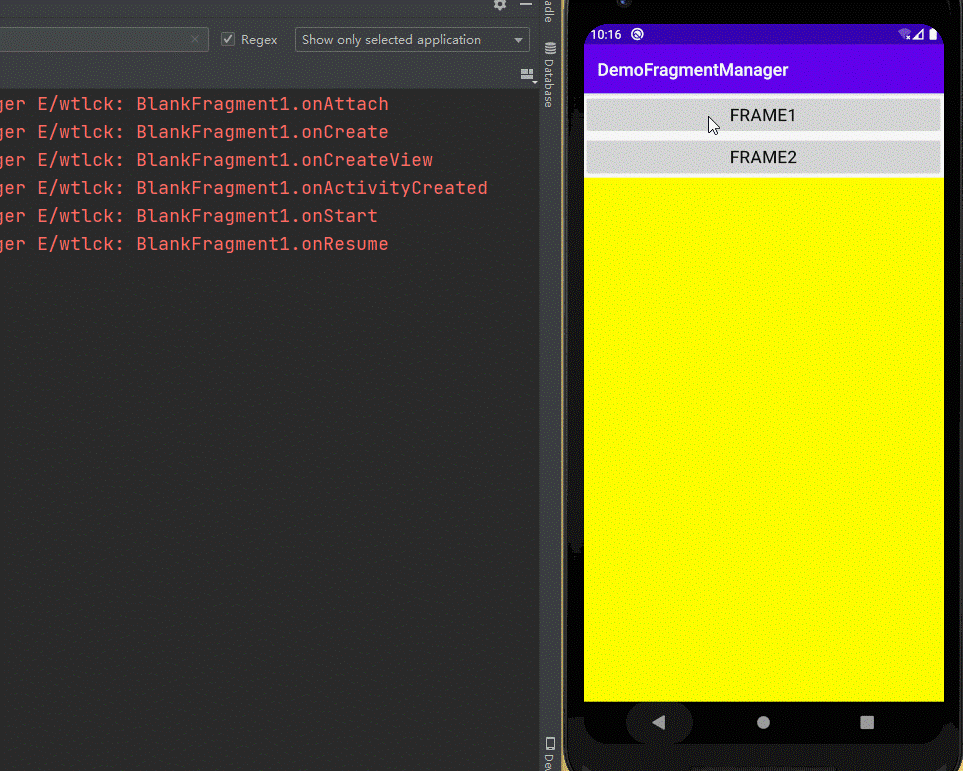
Task: Click the Wi-Fi status icon
Action: [x=904, y=34]
